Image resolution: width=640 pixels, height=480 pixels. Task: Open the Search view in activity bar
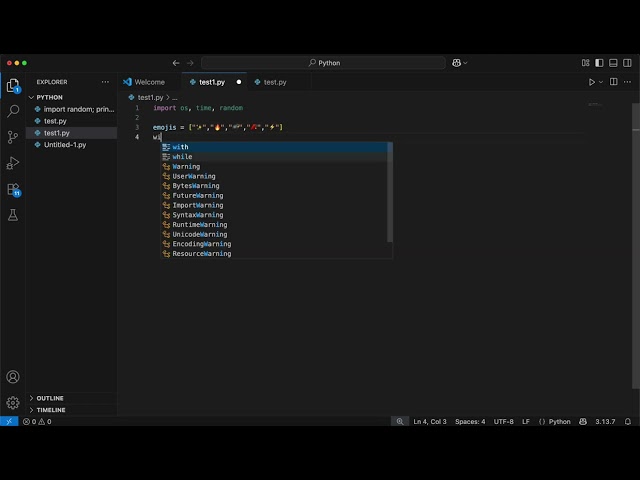point(13,111)
